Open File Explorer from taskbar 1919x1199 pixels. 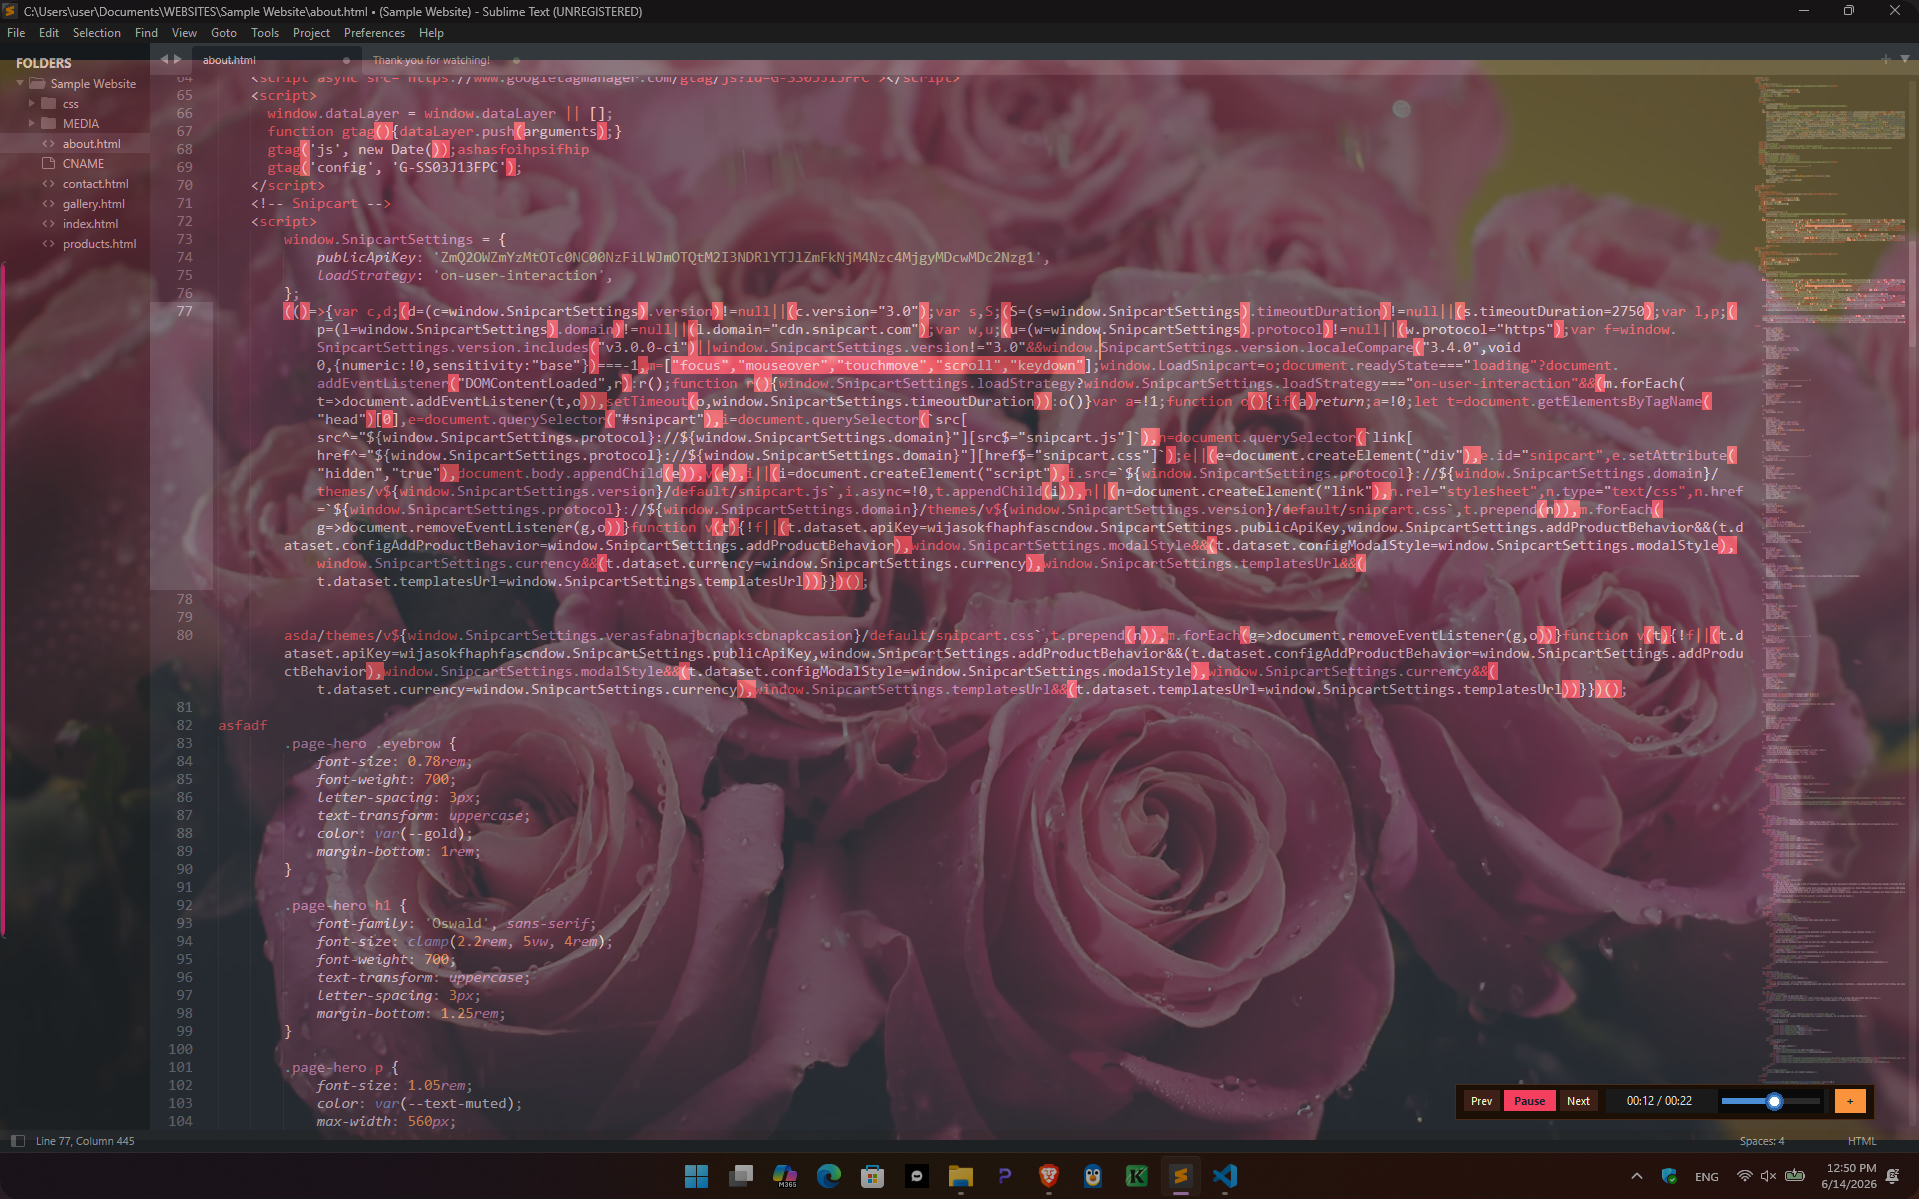pos(960,1176)
